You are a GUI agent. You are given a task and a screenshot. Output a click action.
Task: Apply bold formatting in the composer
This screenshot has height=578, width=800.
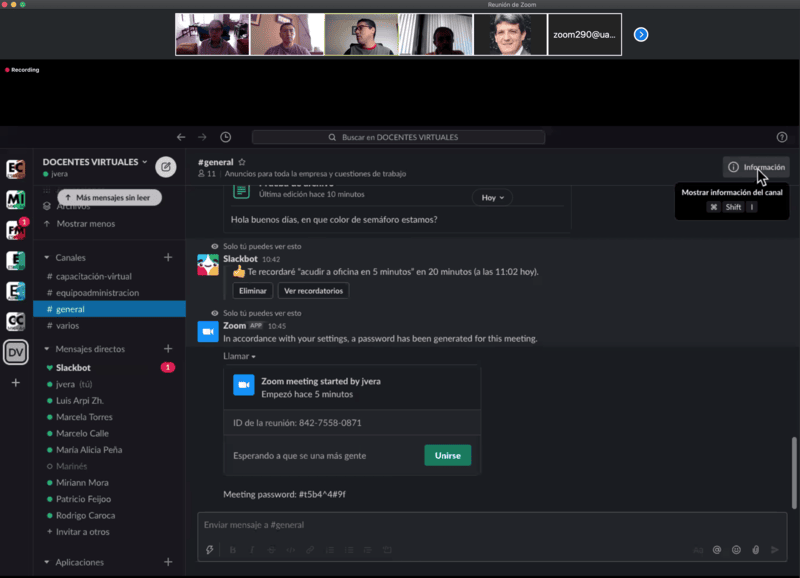(x=233, y=550)
